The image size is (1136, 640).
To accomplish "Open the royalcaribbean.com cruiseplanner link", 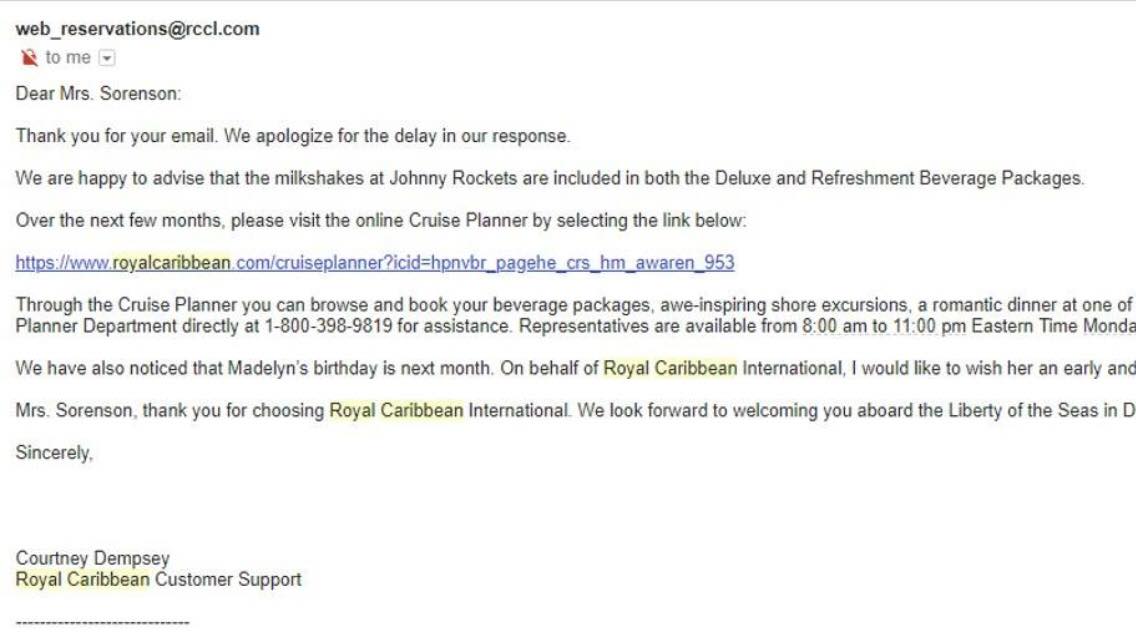I will click(375, 262).
